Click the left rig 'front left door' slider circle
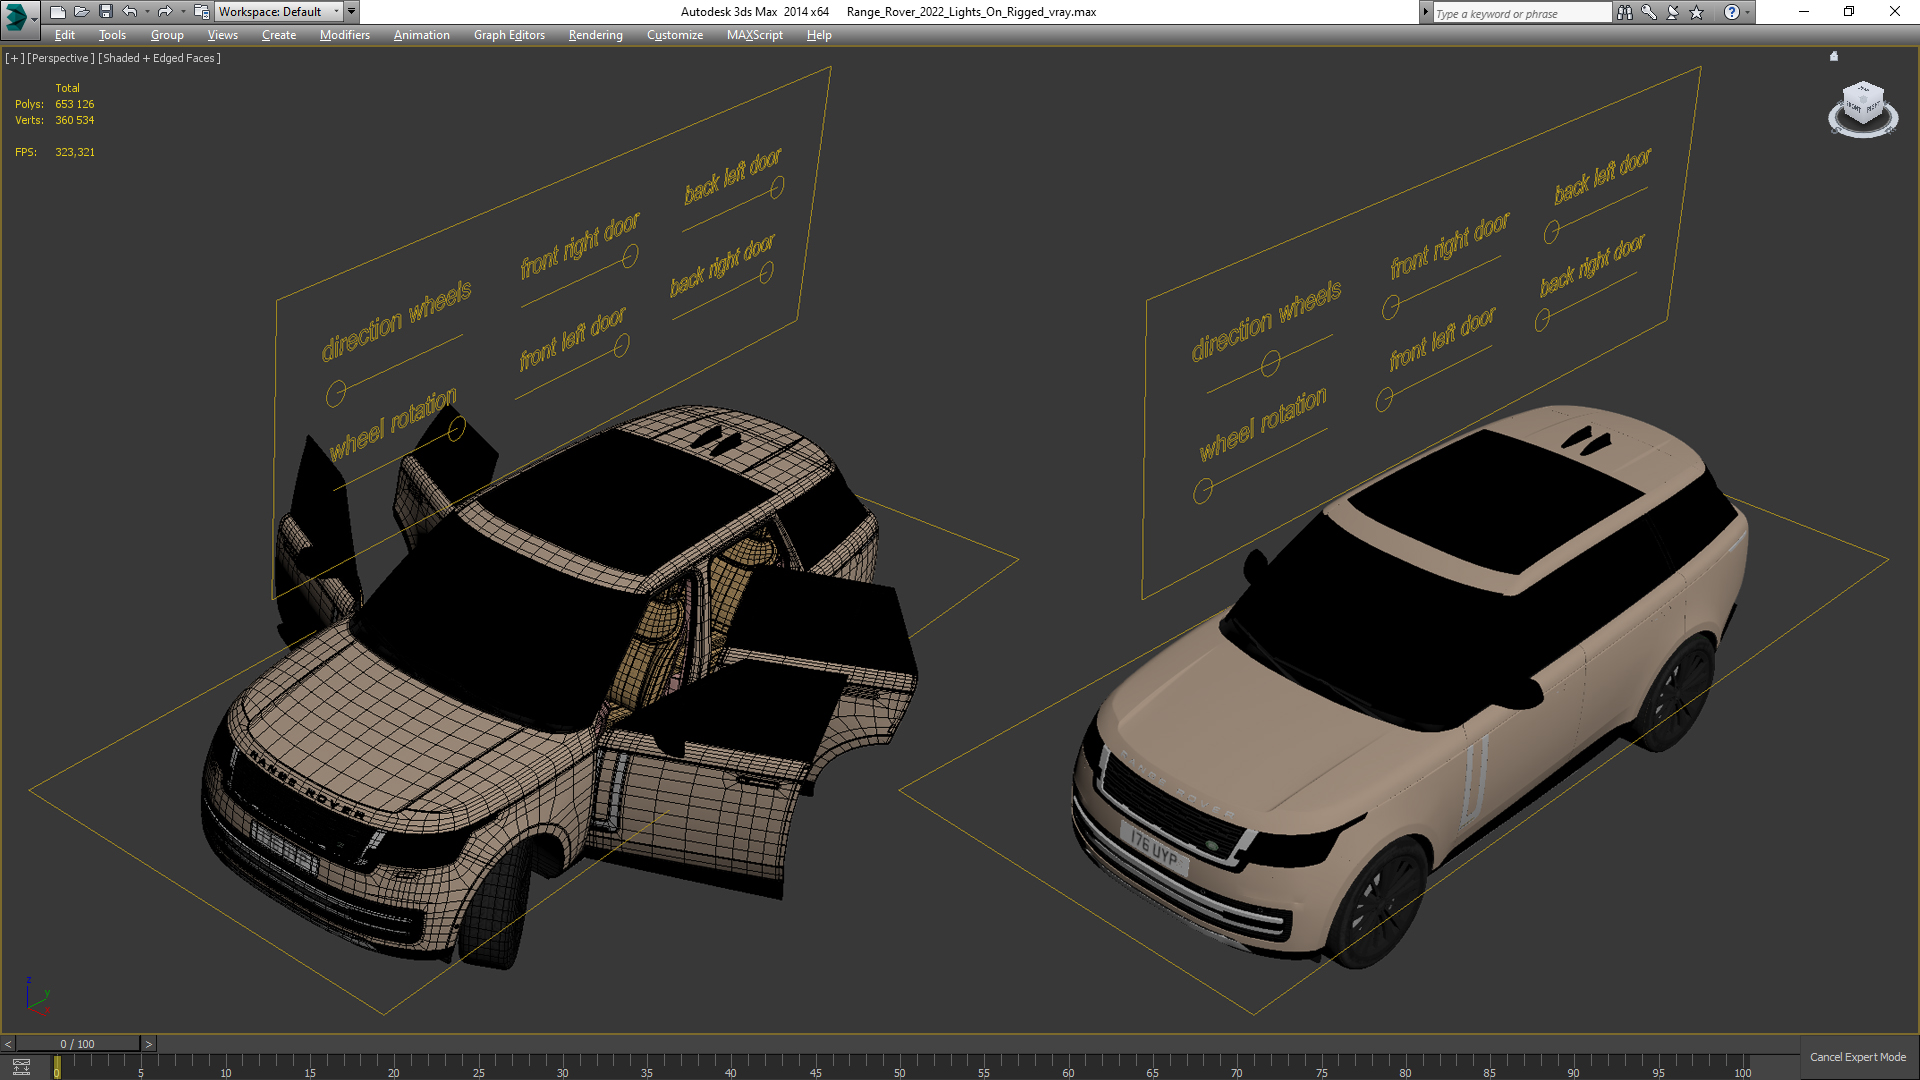The image size is (1920, 1080). coord(621,345)
